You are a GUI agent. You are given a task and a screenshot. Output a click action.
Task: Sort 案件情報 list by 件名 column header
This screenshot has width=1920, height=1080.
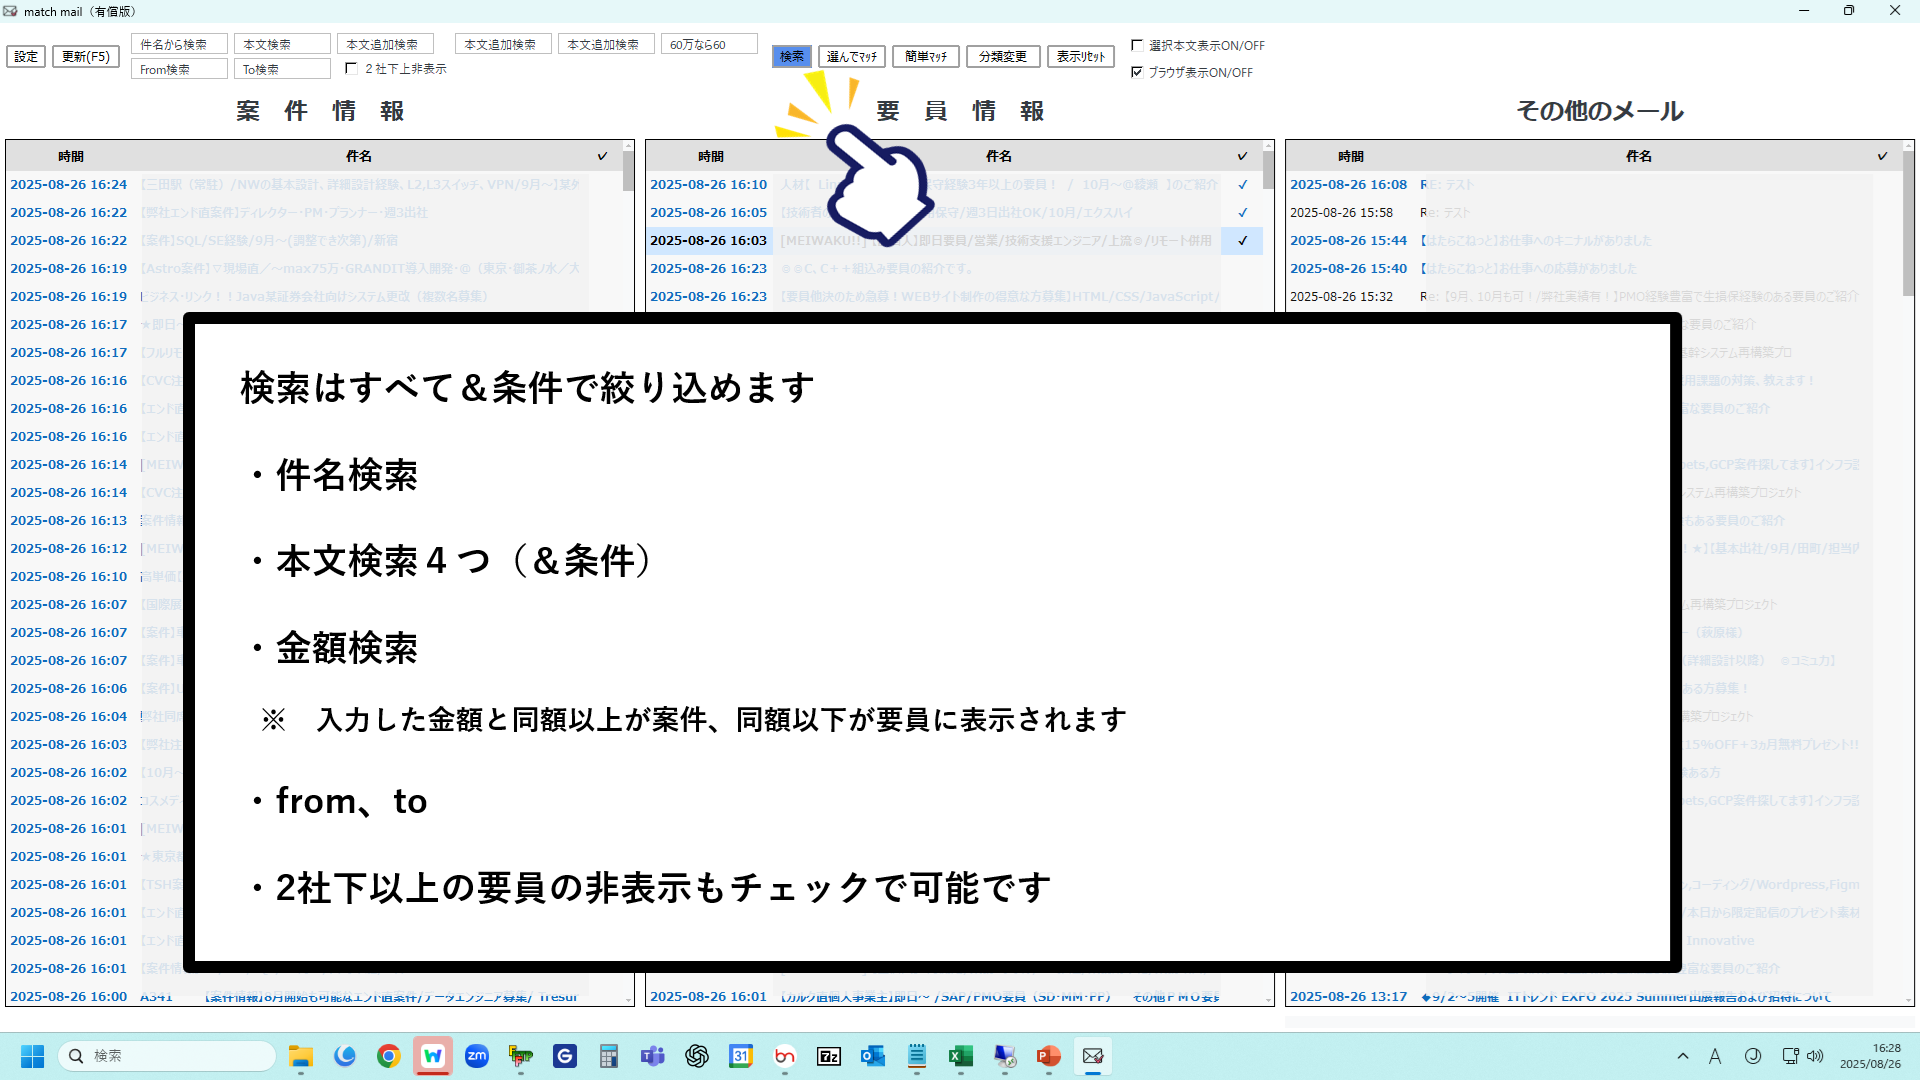(359, 156)
